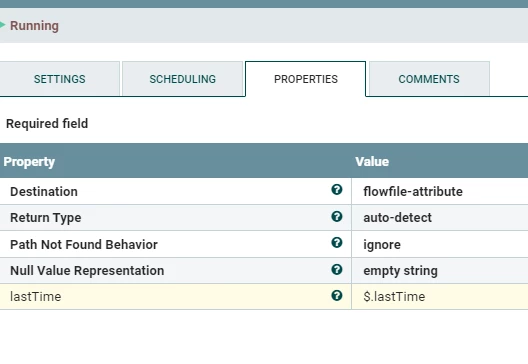Go to the Comments tab

(429, 79)
